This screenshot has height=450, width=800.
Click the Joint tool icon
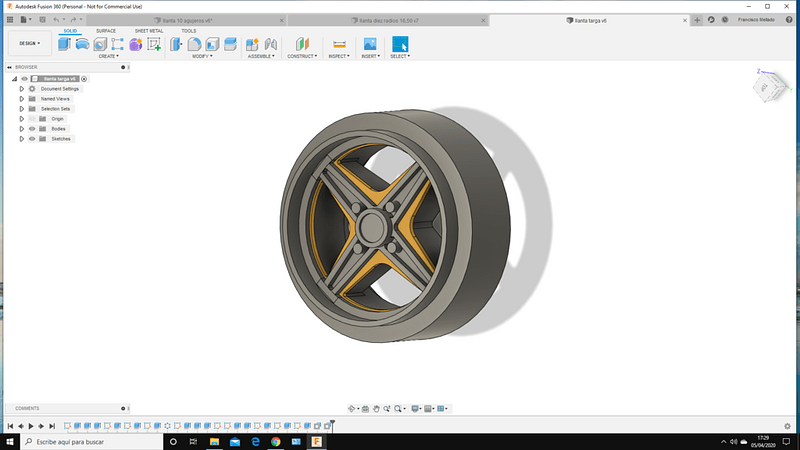coord(270,44)
